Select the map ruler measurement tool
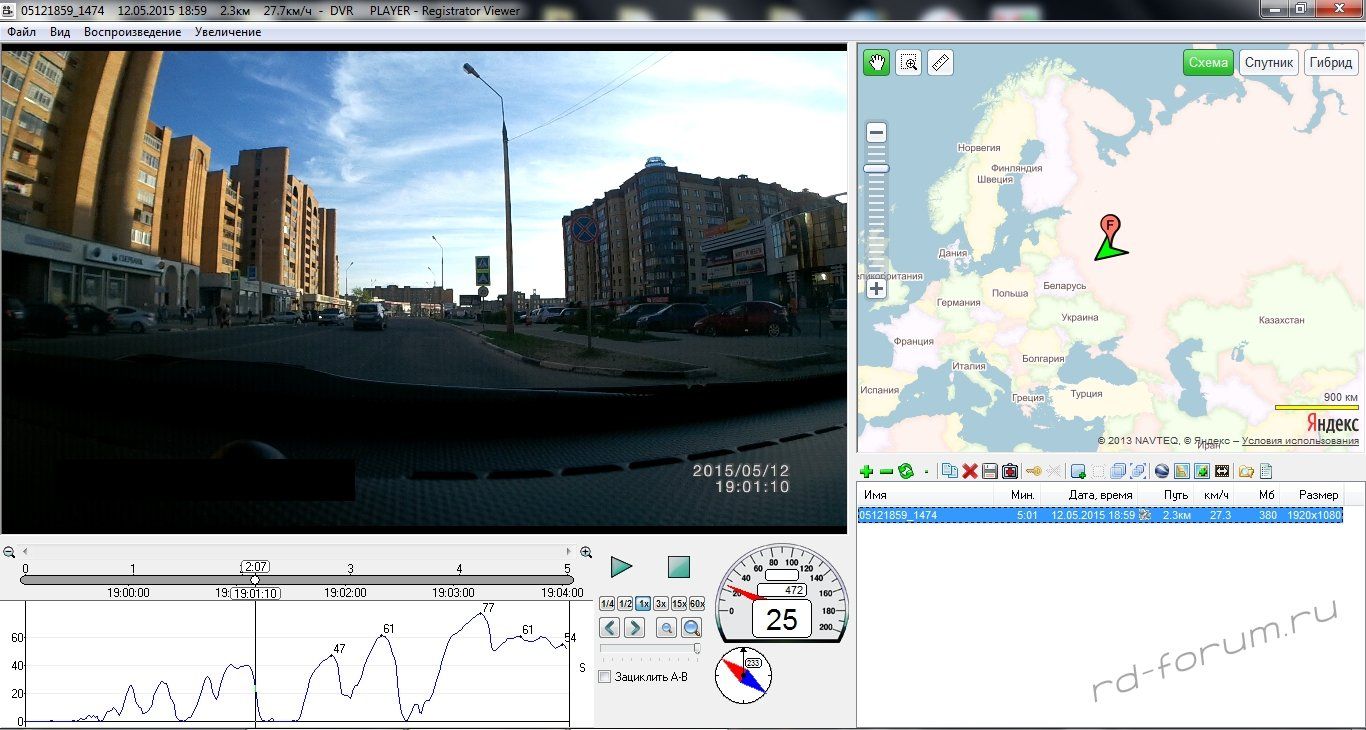 point(940,63)
